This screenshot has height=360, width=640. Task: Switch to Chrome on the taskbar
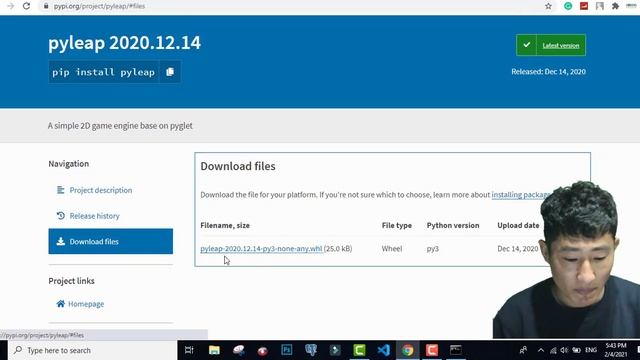click(x=407, y=350)
